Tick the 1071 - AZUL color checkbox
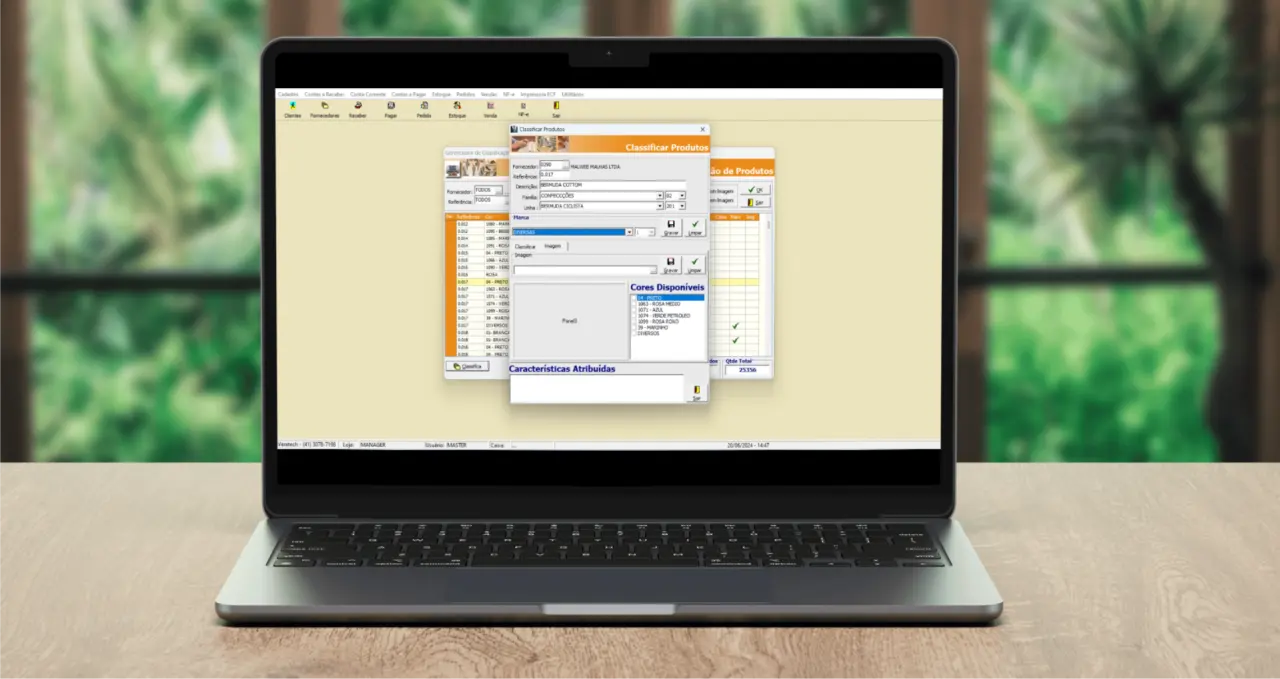Screen dimensions: 1280x679 pos(634,310)
